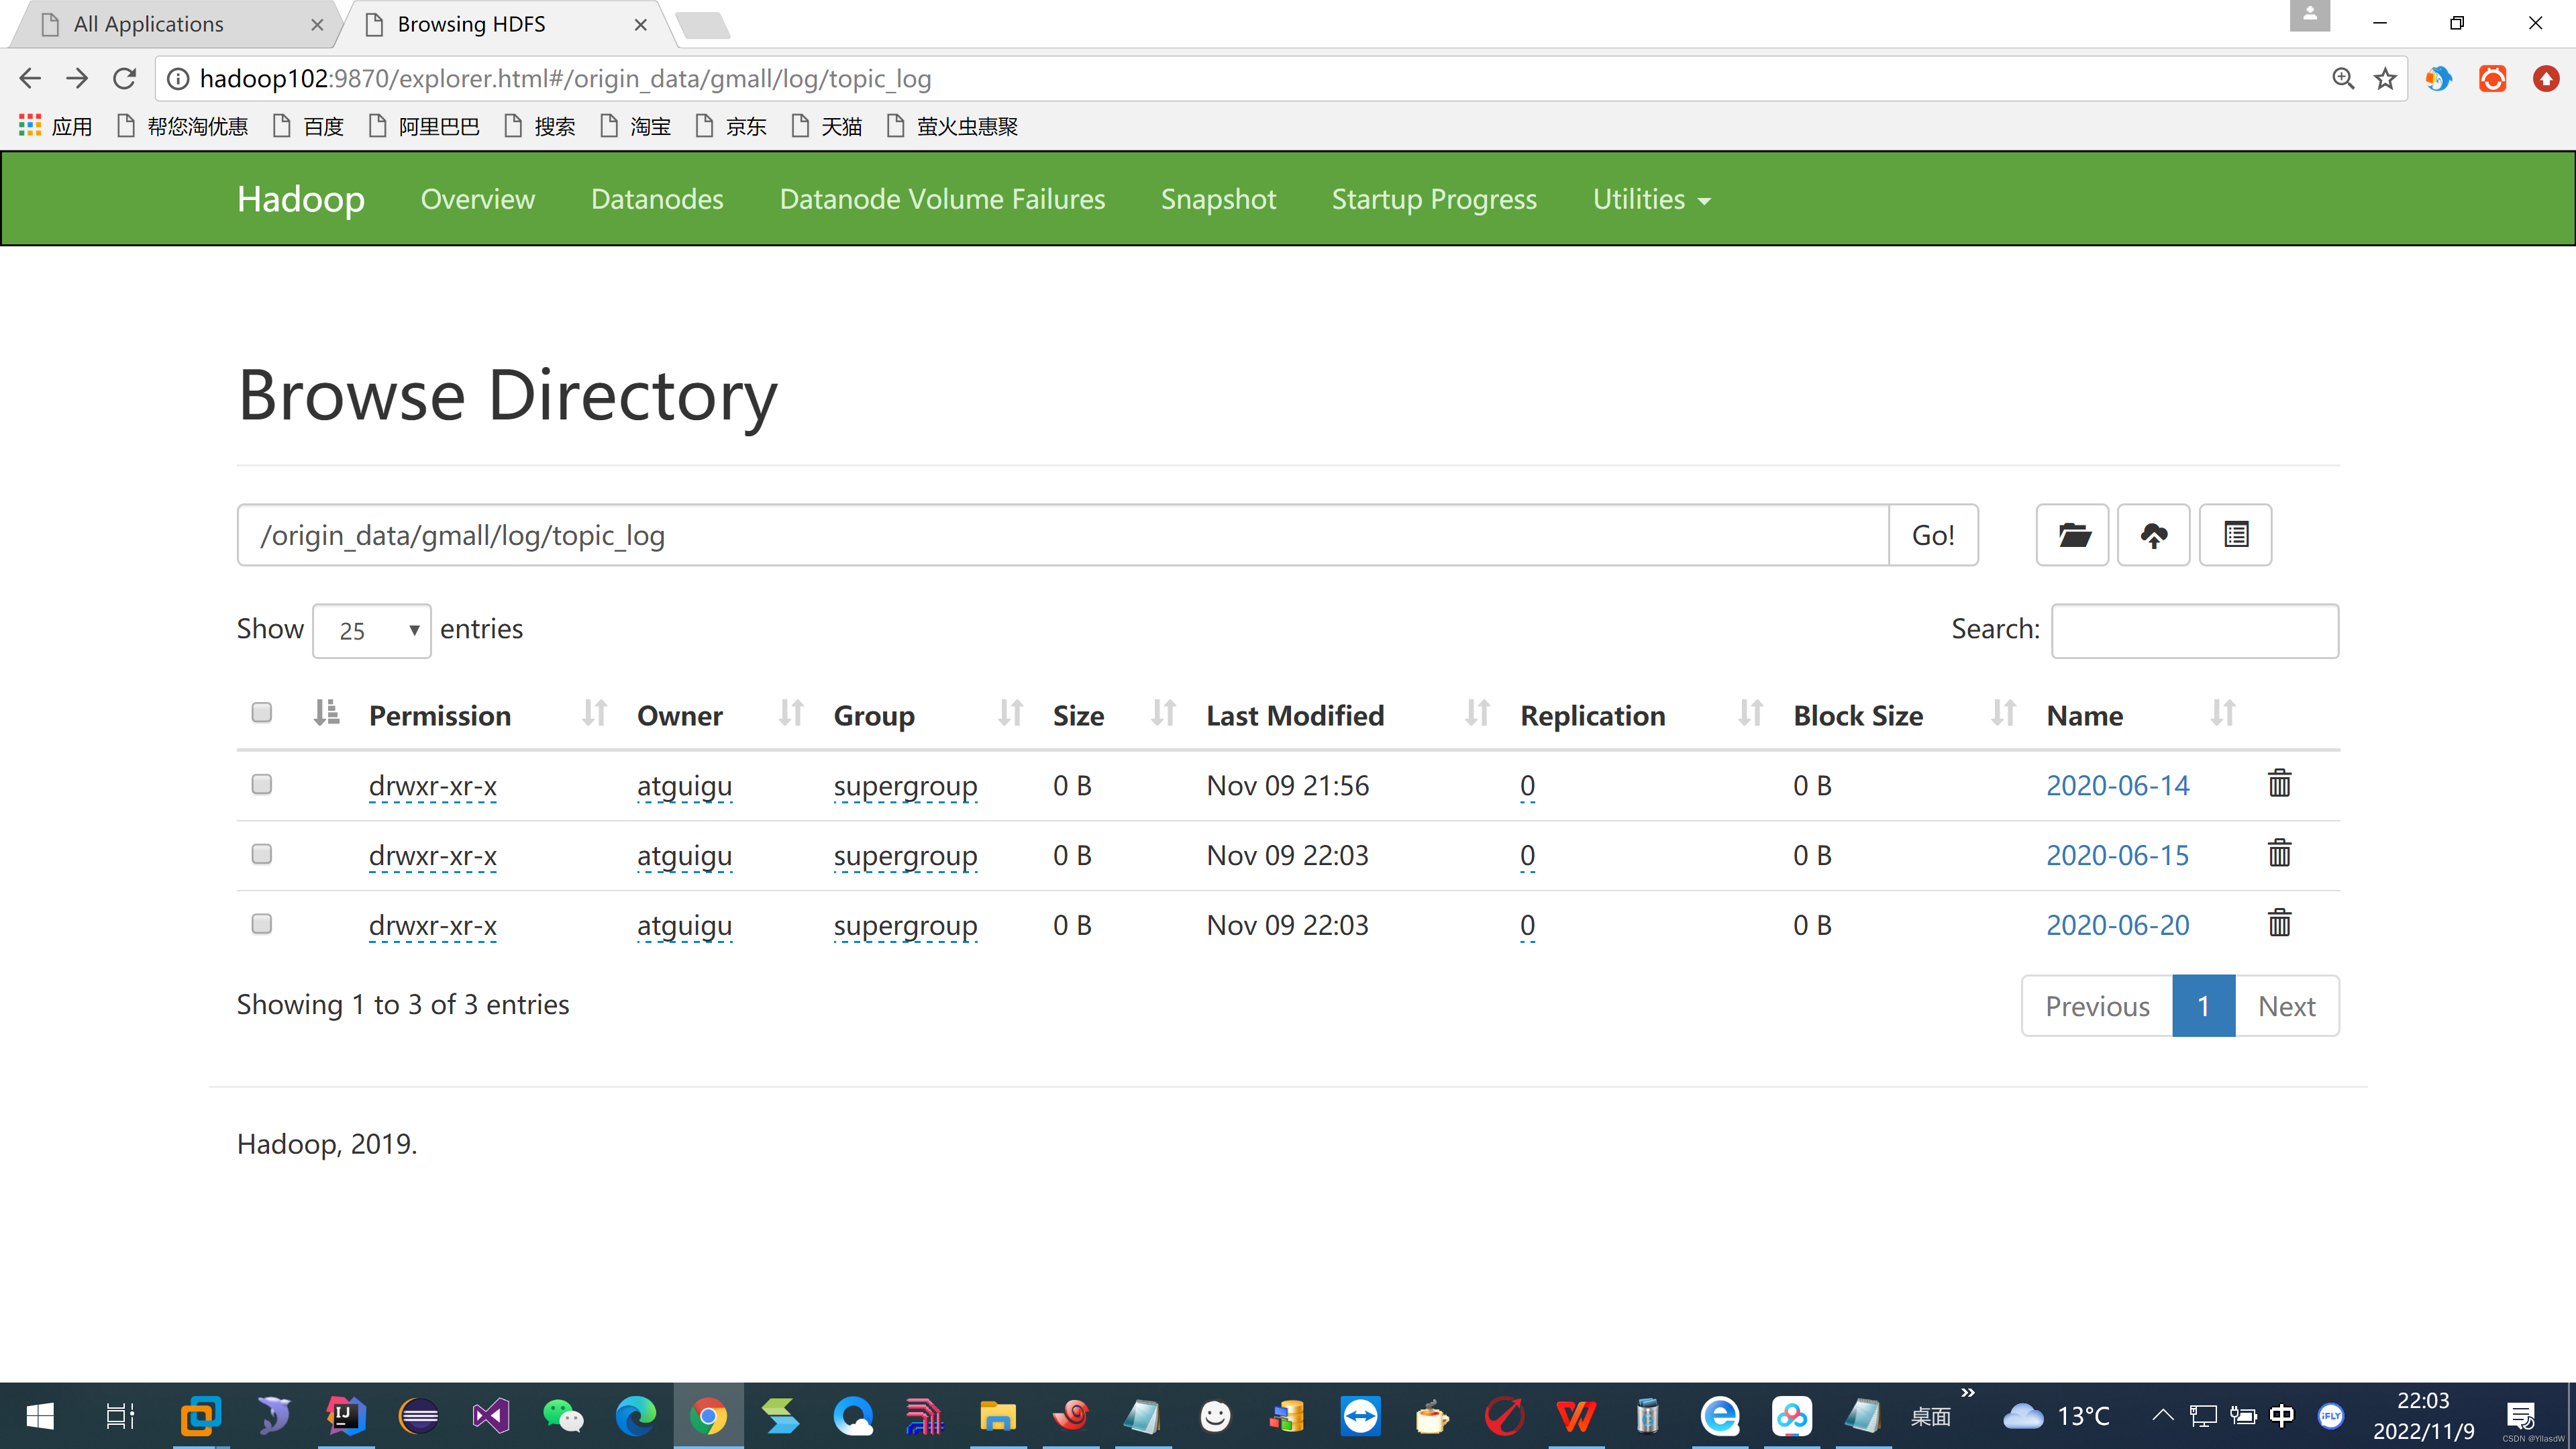This screenshot has width=2576, height=1449.
Task: Click Go! to navigate to path
Action: [x=1934, y=534]
